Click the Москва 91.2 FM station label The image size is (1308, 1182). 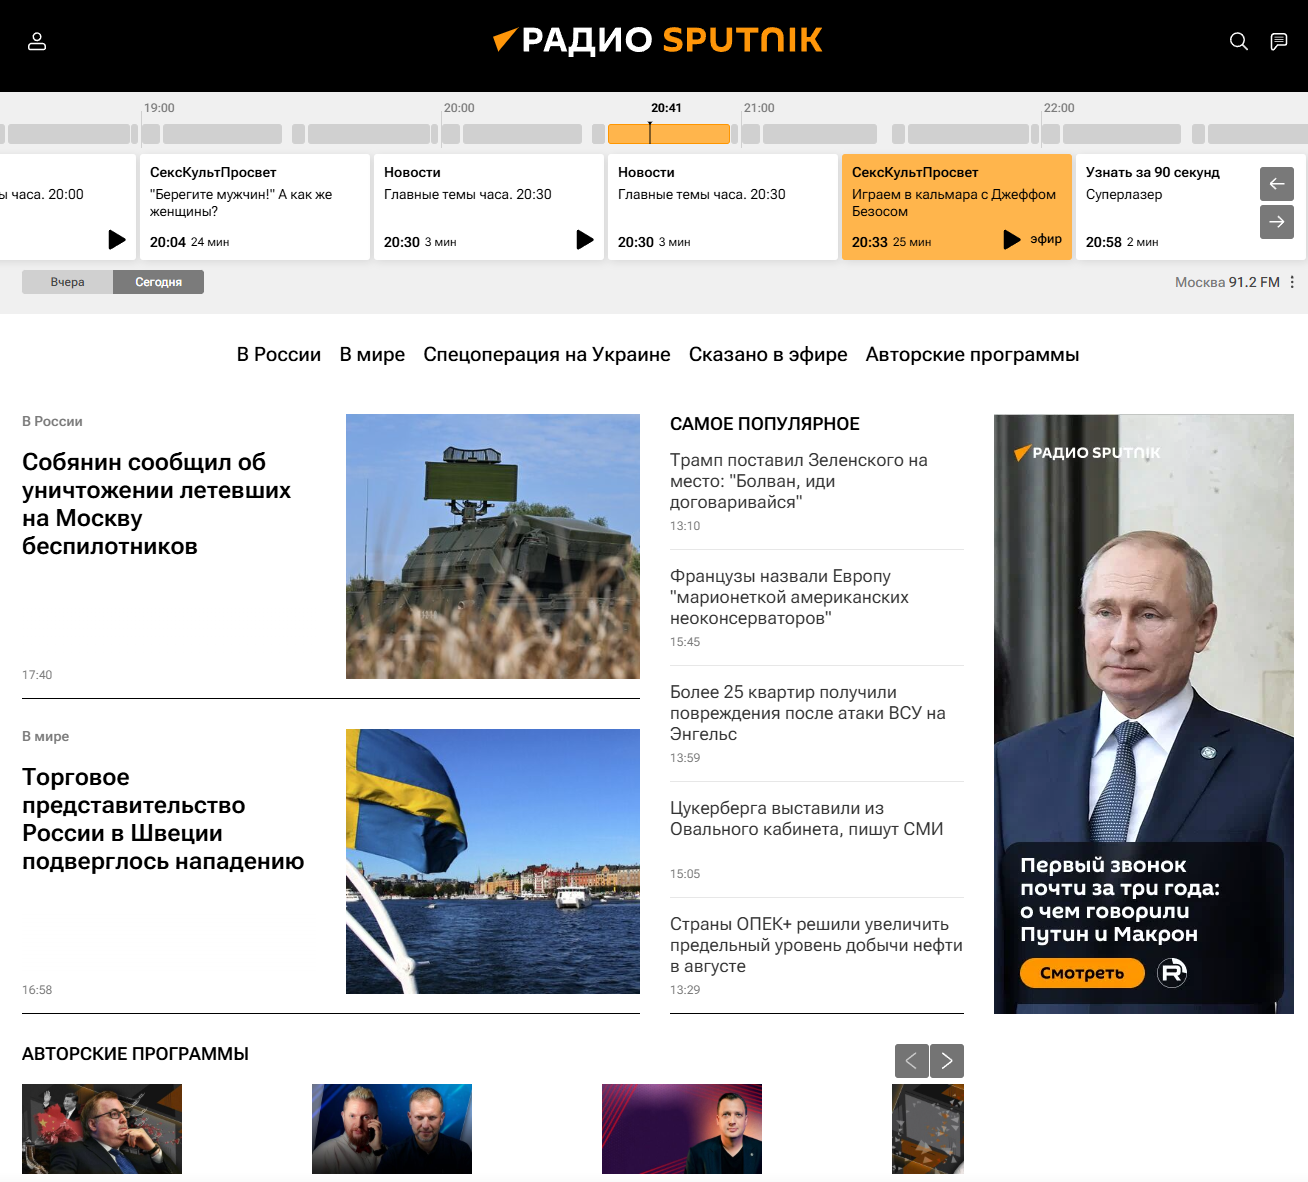[x=1227, y=282]
